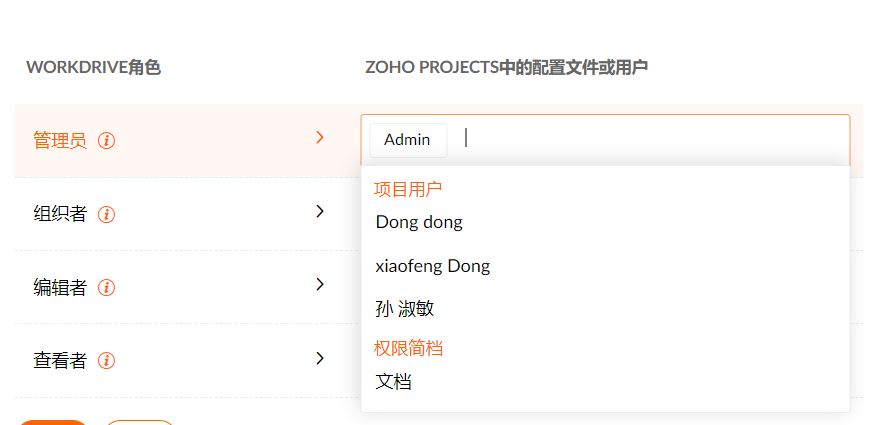Pick 孙 淑敏 from project users
Viewport: 891px width, 425px height.
point(405,309)
